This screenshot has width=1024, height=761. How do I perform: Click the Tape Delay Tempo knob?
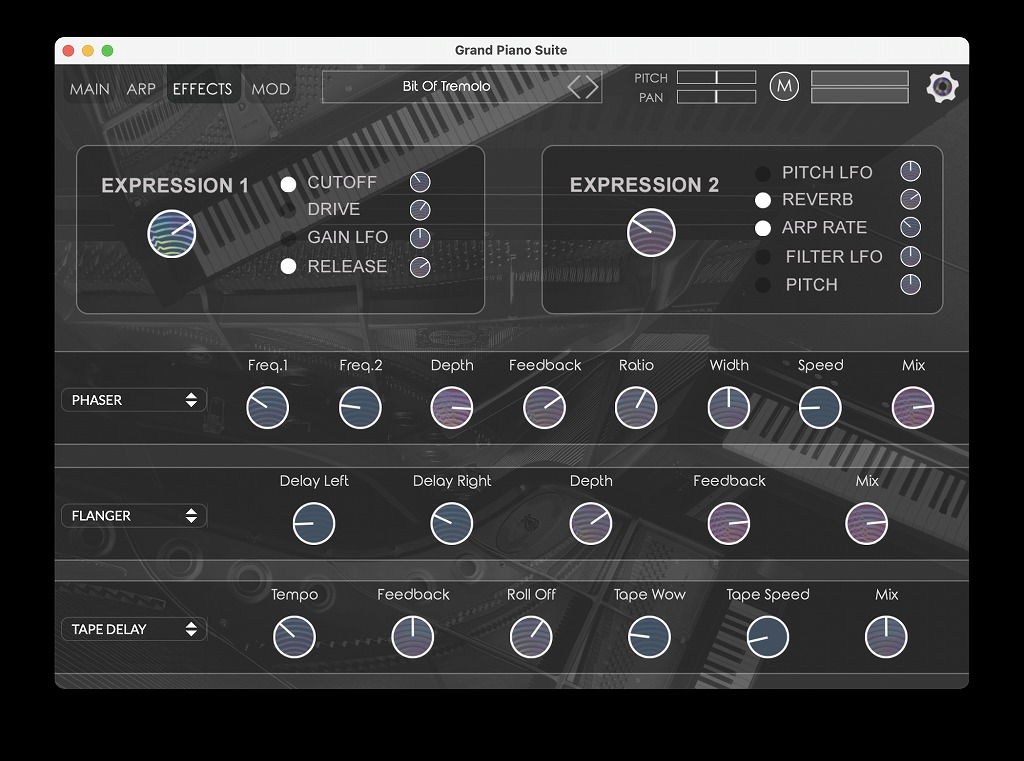(294, 637)
